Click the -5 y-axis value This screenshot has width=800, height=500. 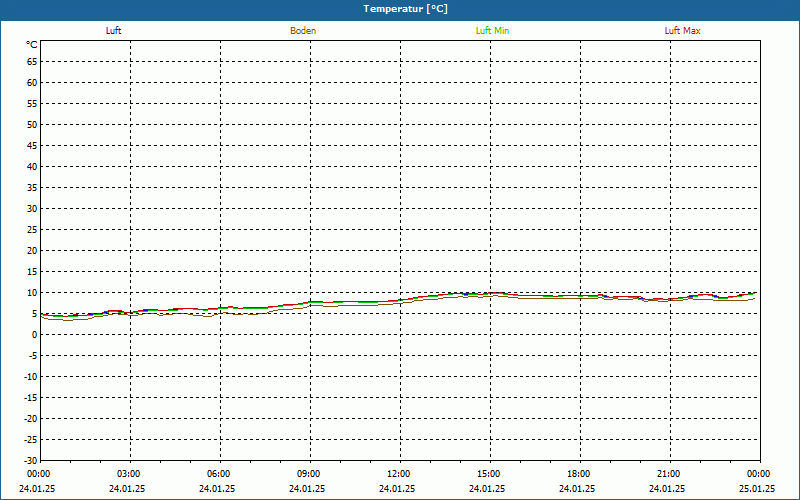[32, 356]
